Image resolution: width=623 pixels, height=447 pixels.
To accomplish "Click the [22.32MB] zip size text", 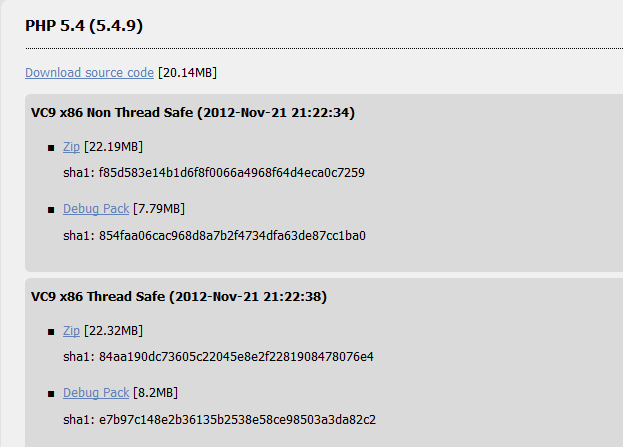I will point(113,331).
